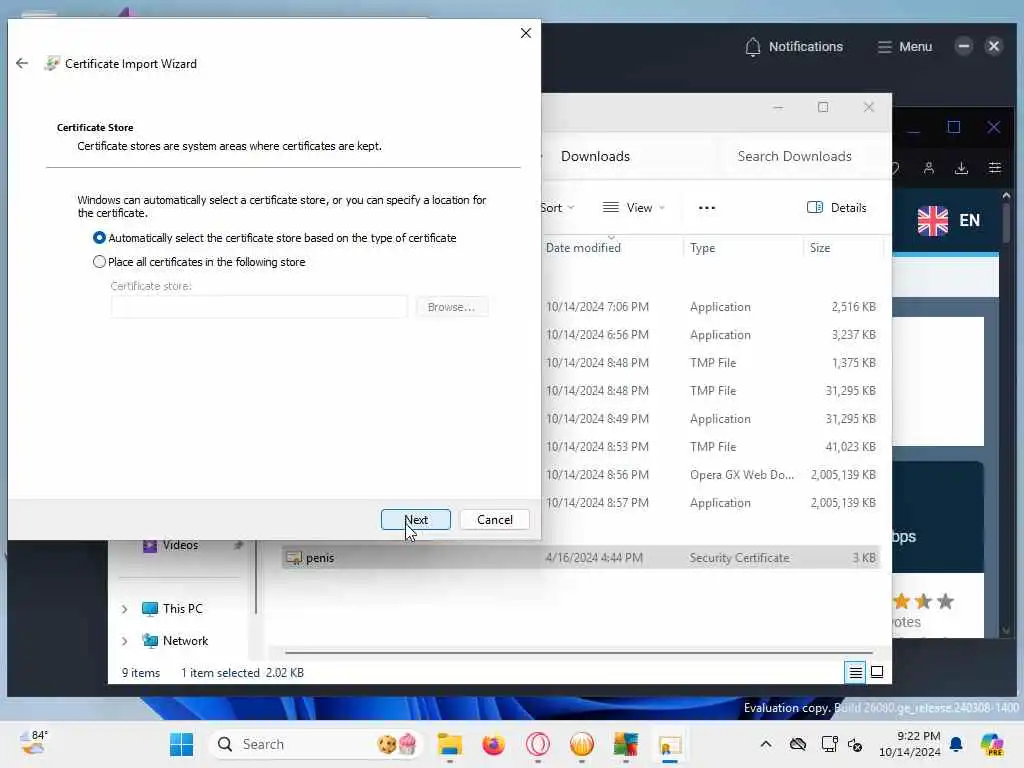Screen dimensions: 1024x768
Task: Open Copilot preview icon in taskbar
Action: (992, 744)
